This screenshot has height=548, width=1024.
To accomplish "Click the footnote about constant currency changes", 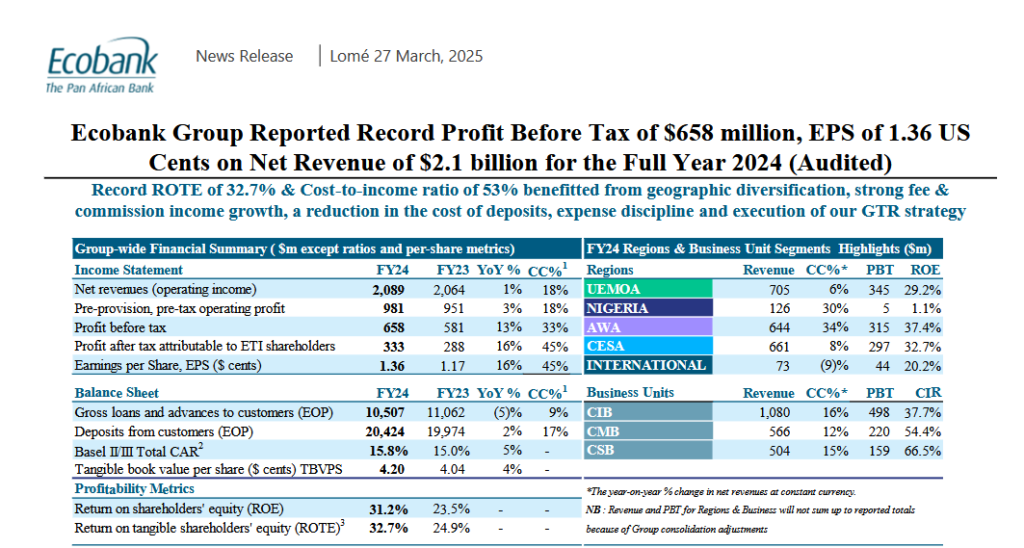I will pos(721,491).
